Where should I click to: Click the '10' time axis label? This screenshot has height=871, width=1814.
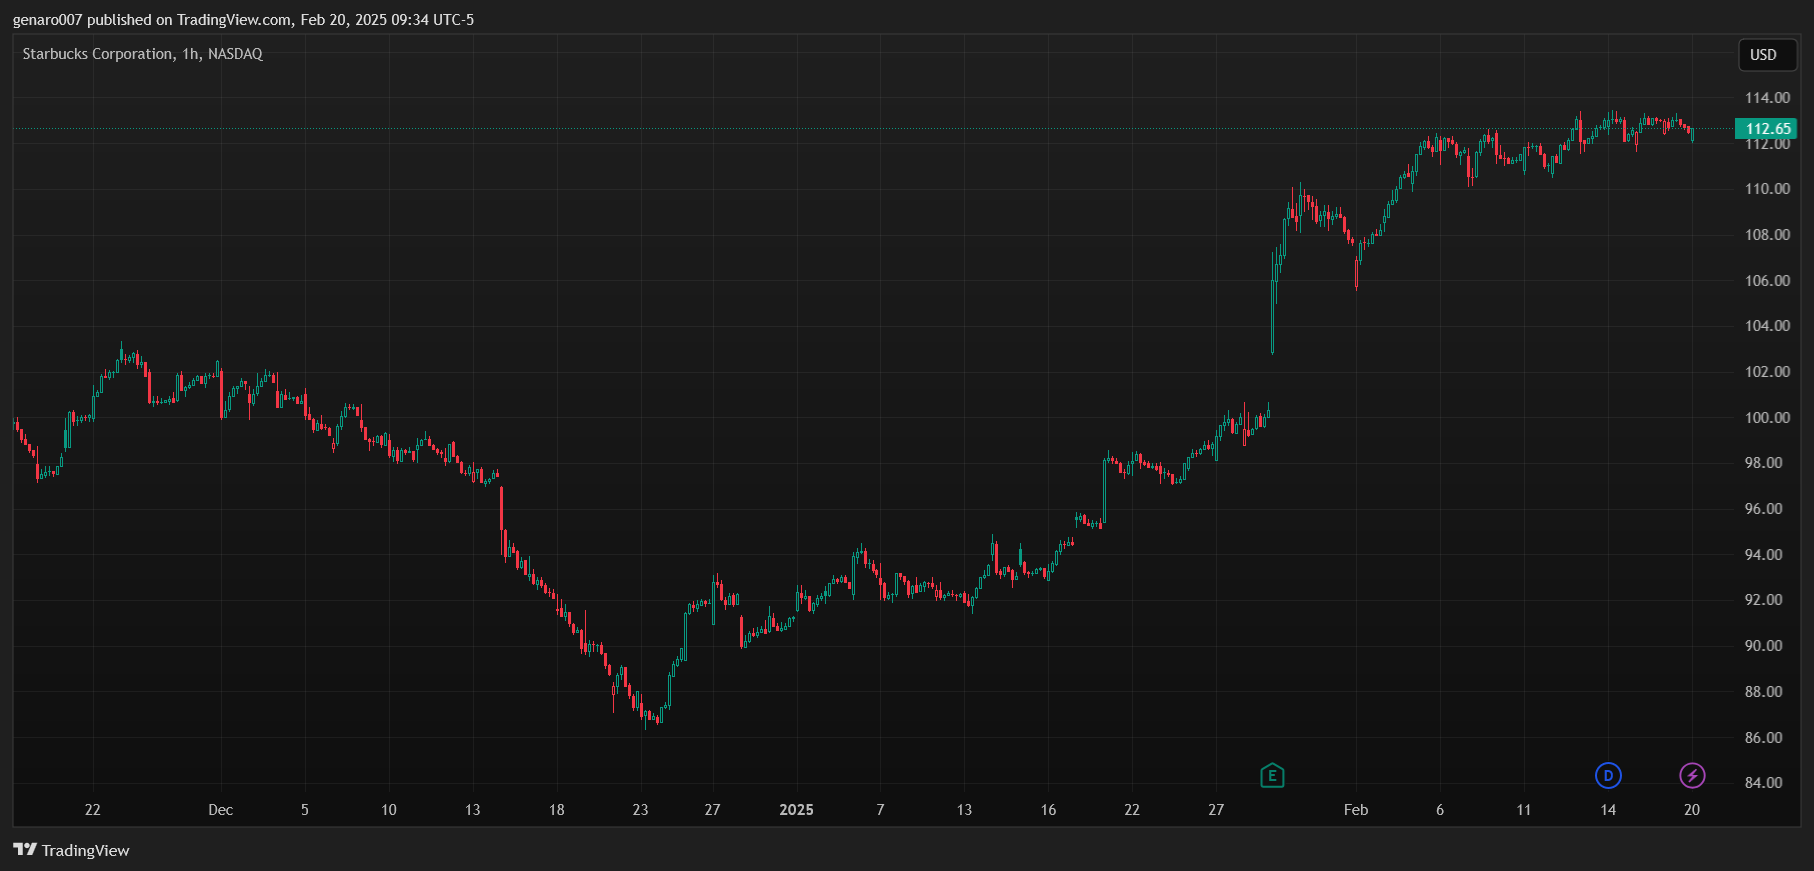(x=389, y=809)
